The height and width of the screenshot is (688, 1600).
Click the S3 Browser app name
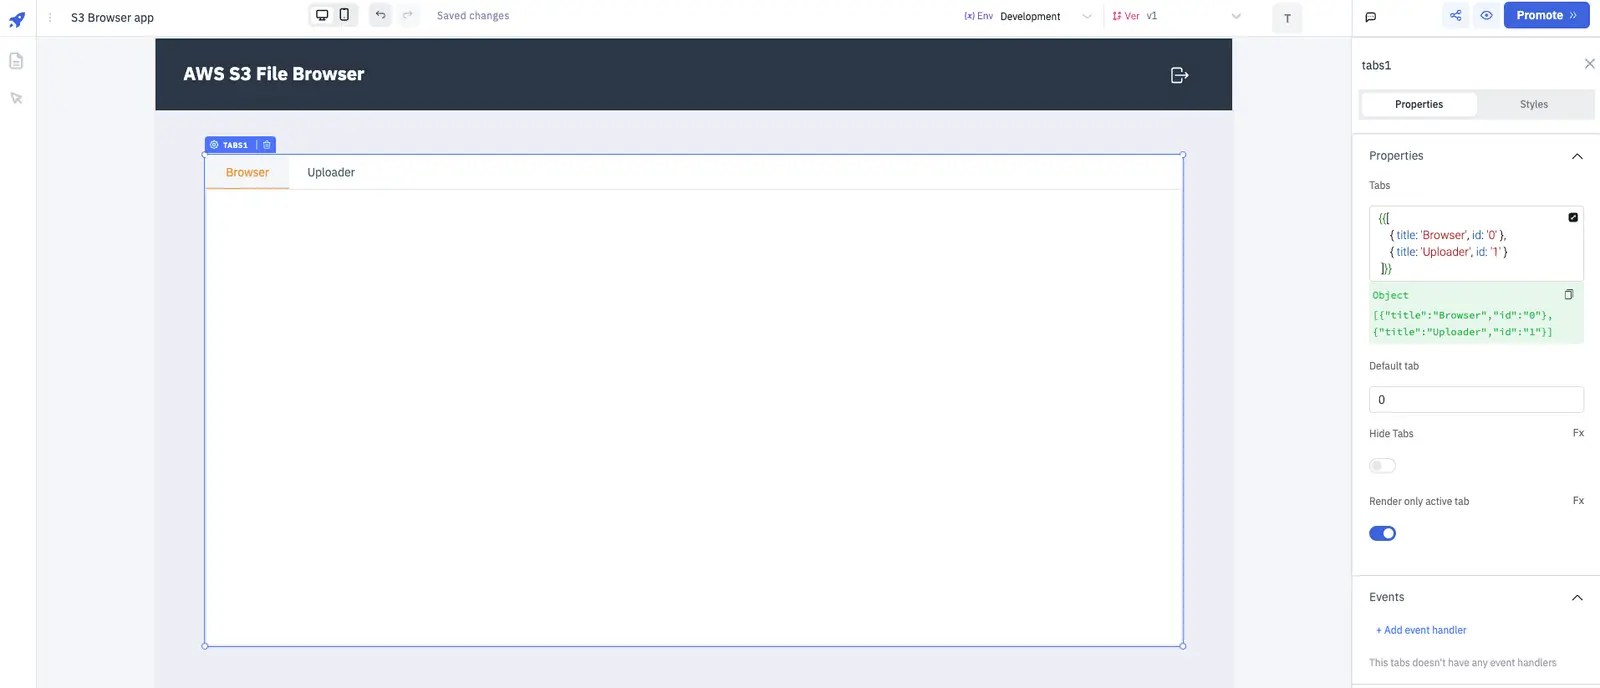coord(112,18)
